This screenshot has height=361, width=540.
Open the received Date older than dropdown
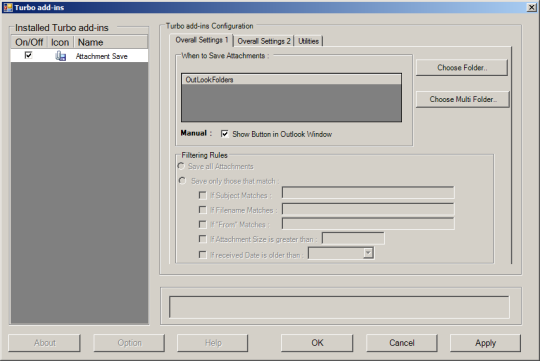click(x=368, y=253)
